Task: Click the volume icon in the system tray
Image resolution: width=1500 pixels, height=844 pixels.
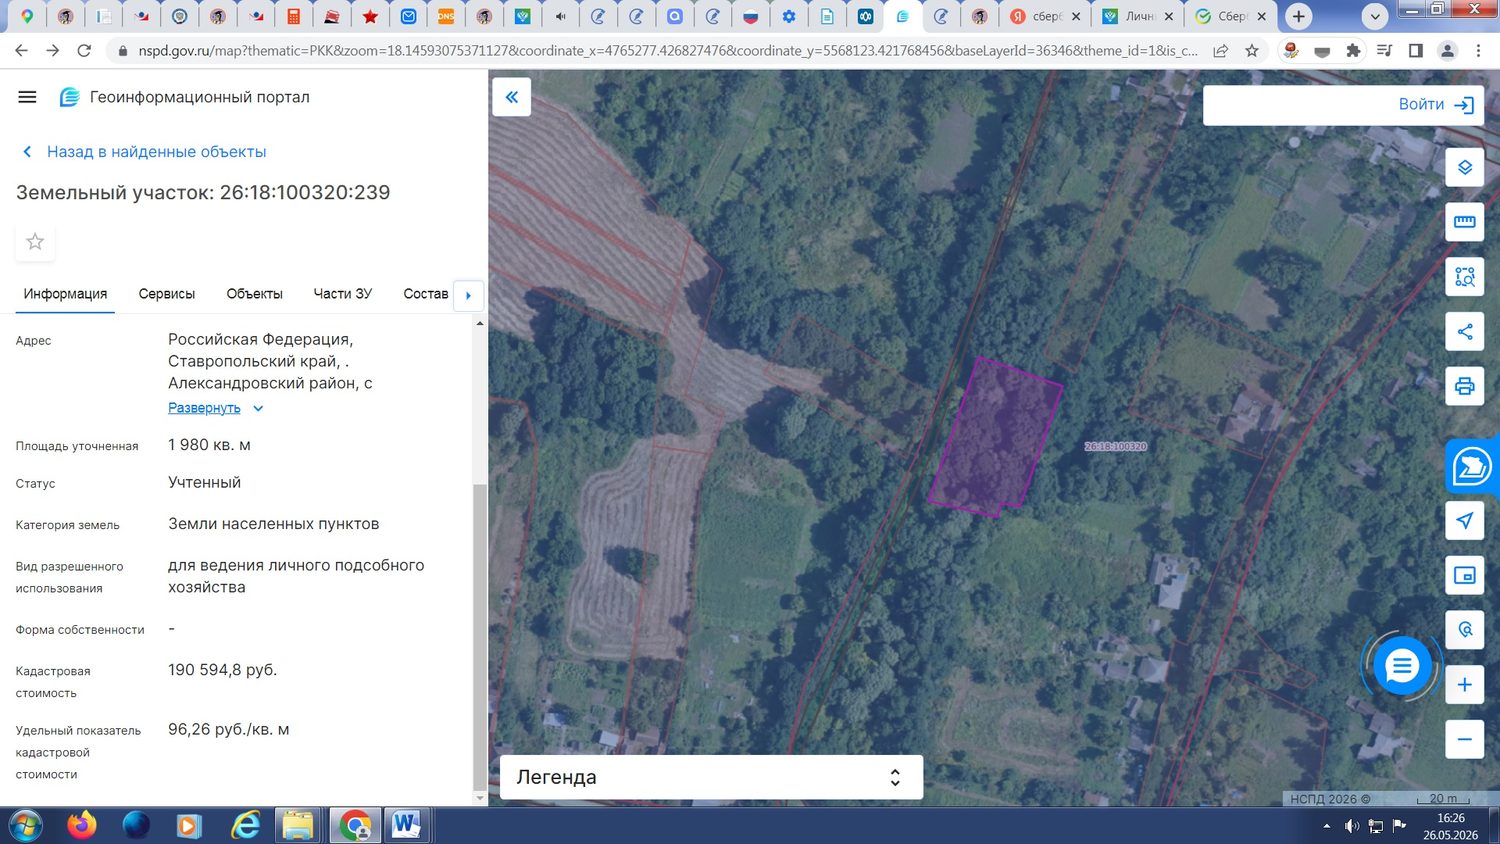Action: point(1351,826)
